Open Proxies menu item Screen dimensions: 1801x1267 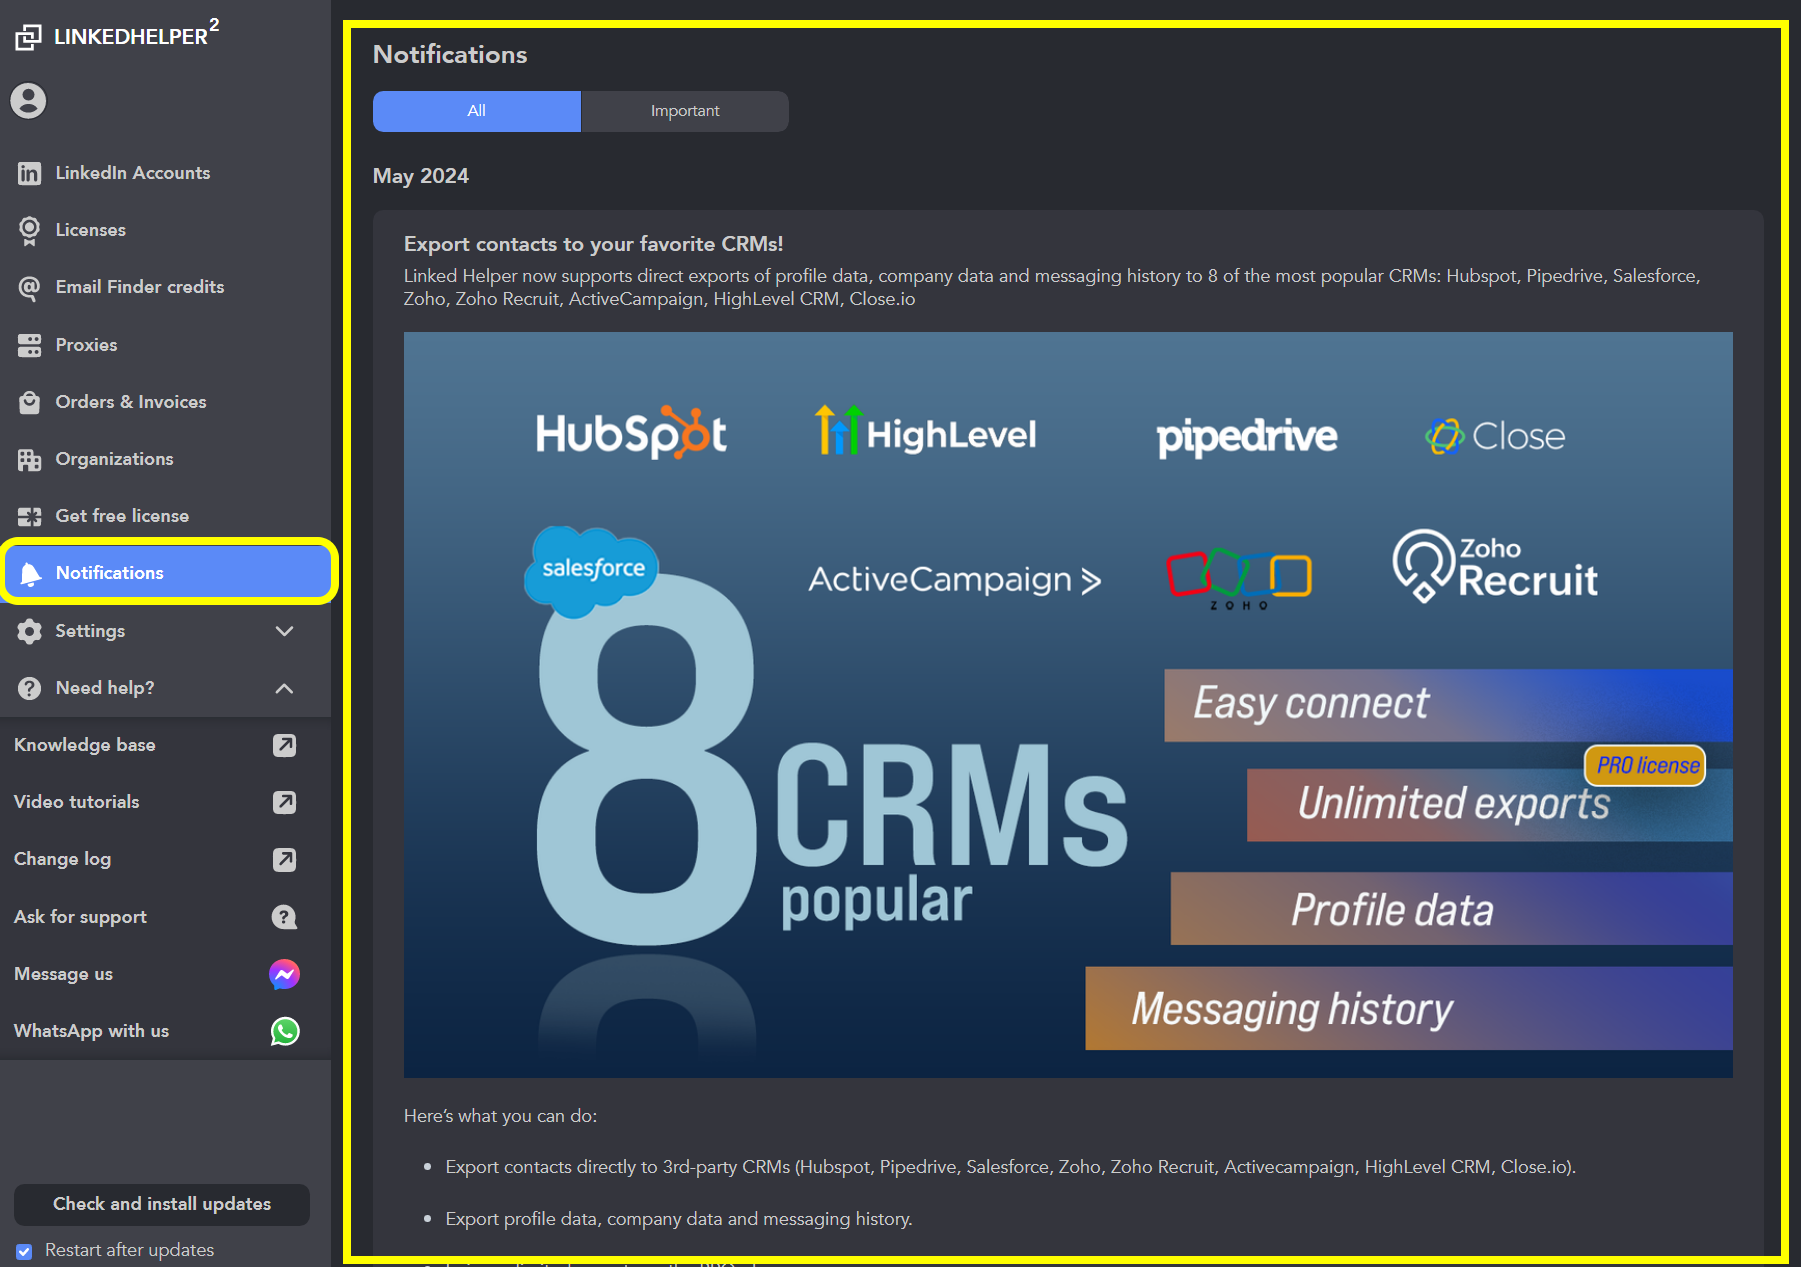tap(165, 345)
